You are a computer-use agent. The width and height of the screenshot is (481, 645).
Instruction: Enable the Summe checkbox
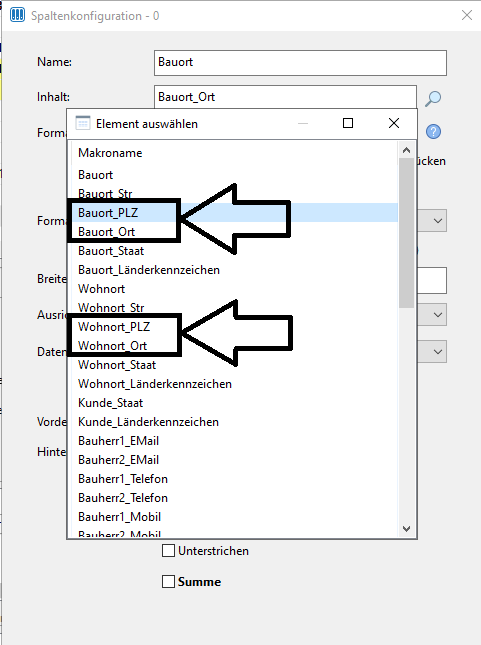click(168, 582)
